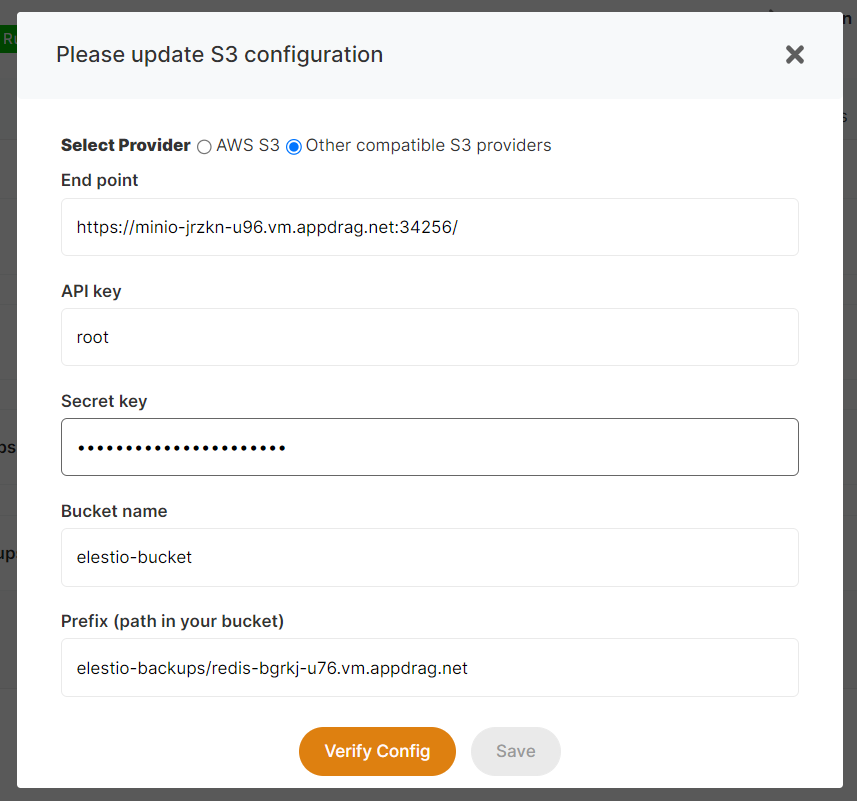Viewport: 857px width, 801px height.
Task: Click the 'Select Provider' label
Action: (125, 145)
